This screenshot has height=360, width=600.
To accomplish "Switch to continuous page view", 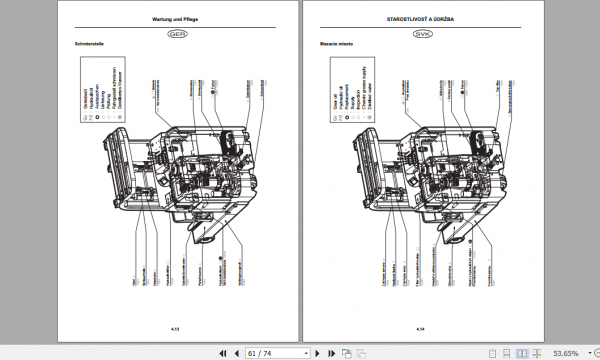I will pyautogui.click(x=507, y=353).
